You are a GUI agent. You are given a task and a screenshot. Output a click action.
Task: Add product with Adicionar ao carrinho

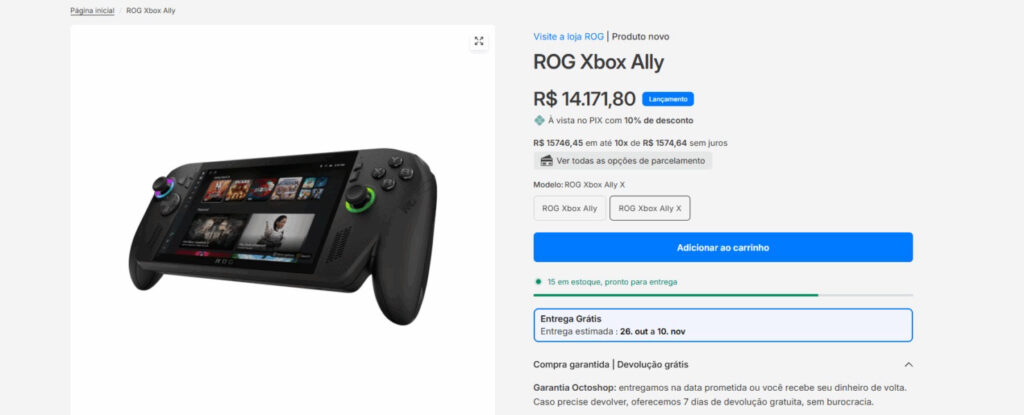pos(723,248)
